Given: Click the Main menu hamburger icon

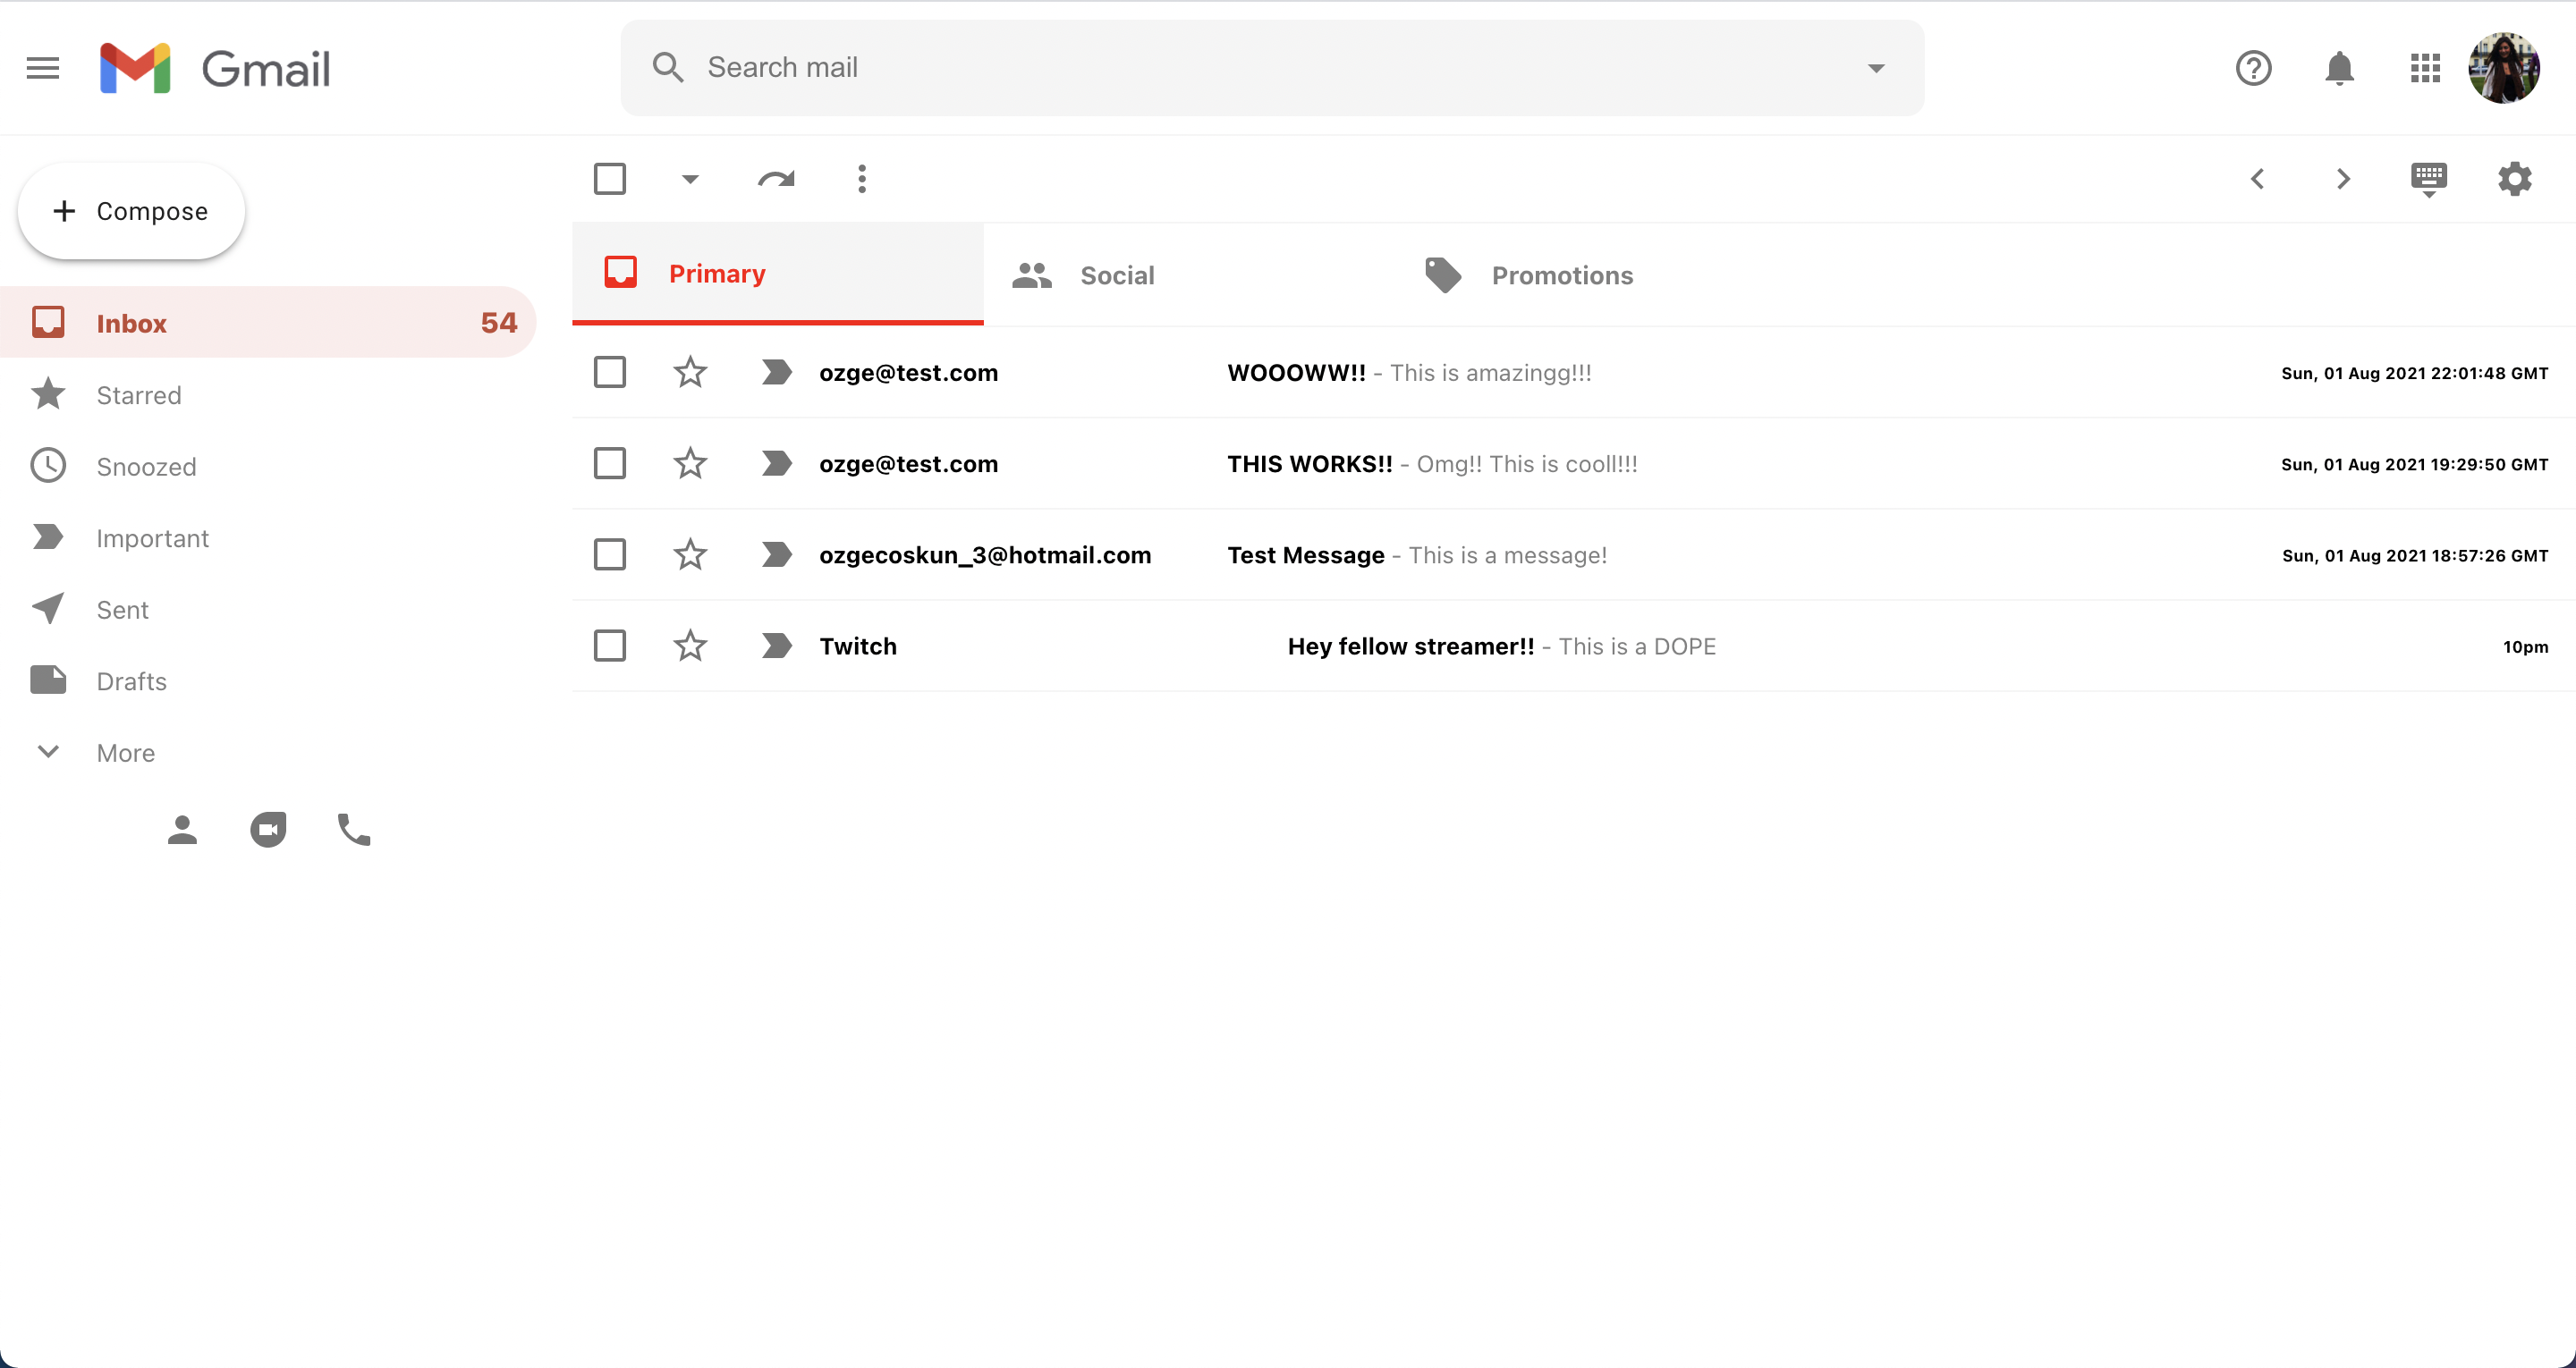Looking at the screenshot, I should click(x=43, y=66).
